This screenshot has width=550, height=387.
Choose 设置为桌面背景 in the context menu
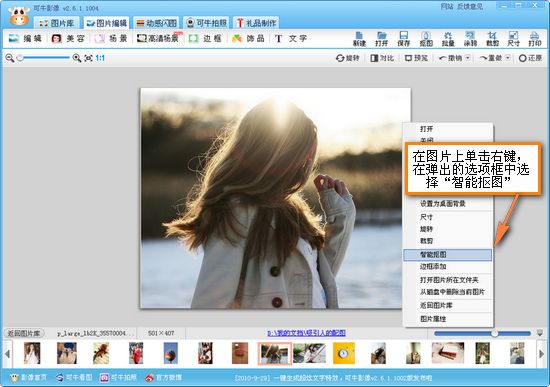tap(448, 203)
